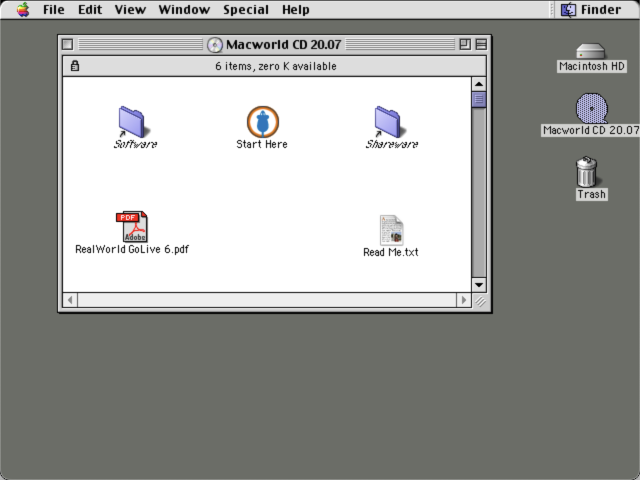Select the Start Here application icon
This screenshot has height=480, width=640.
(x=263, y=122)
